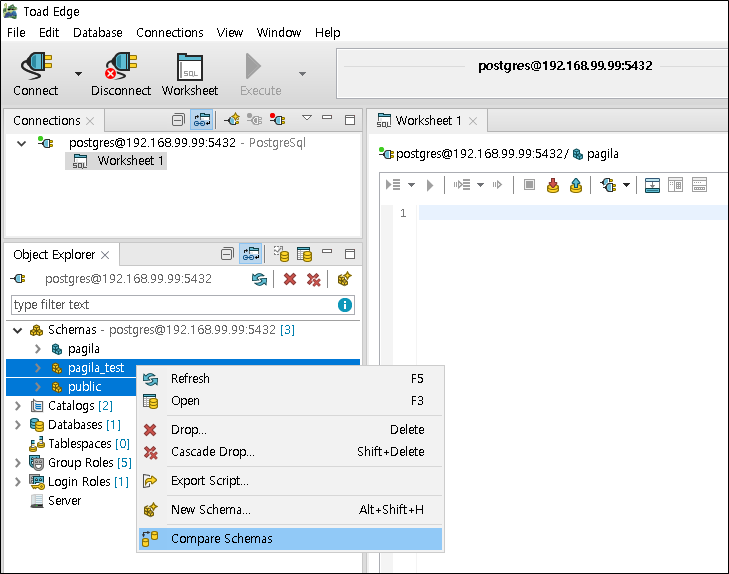This screenshot has width=729, height=574.
Task: Collapse the Schemas tree node
Action: (18, 330)
